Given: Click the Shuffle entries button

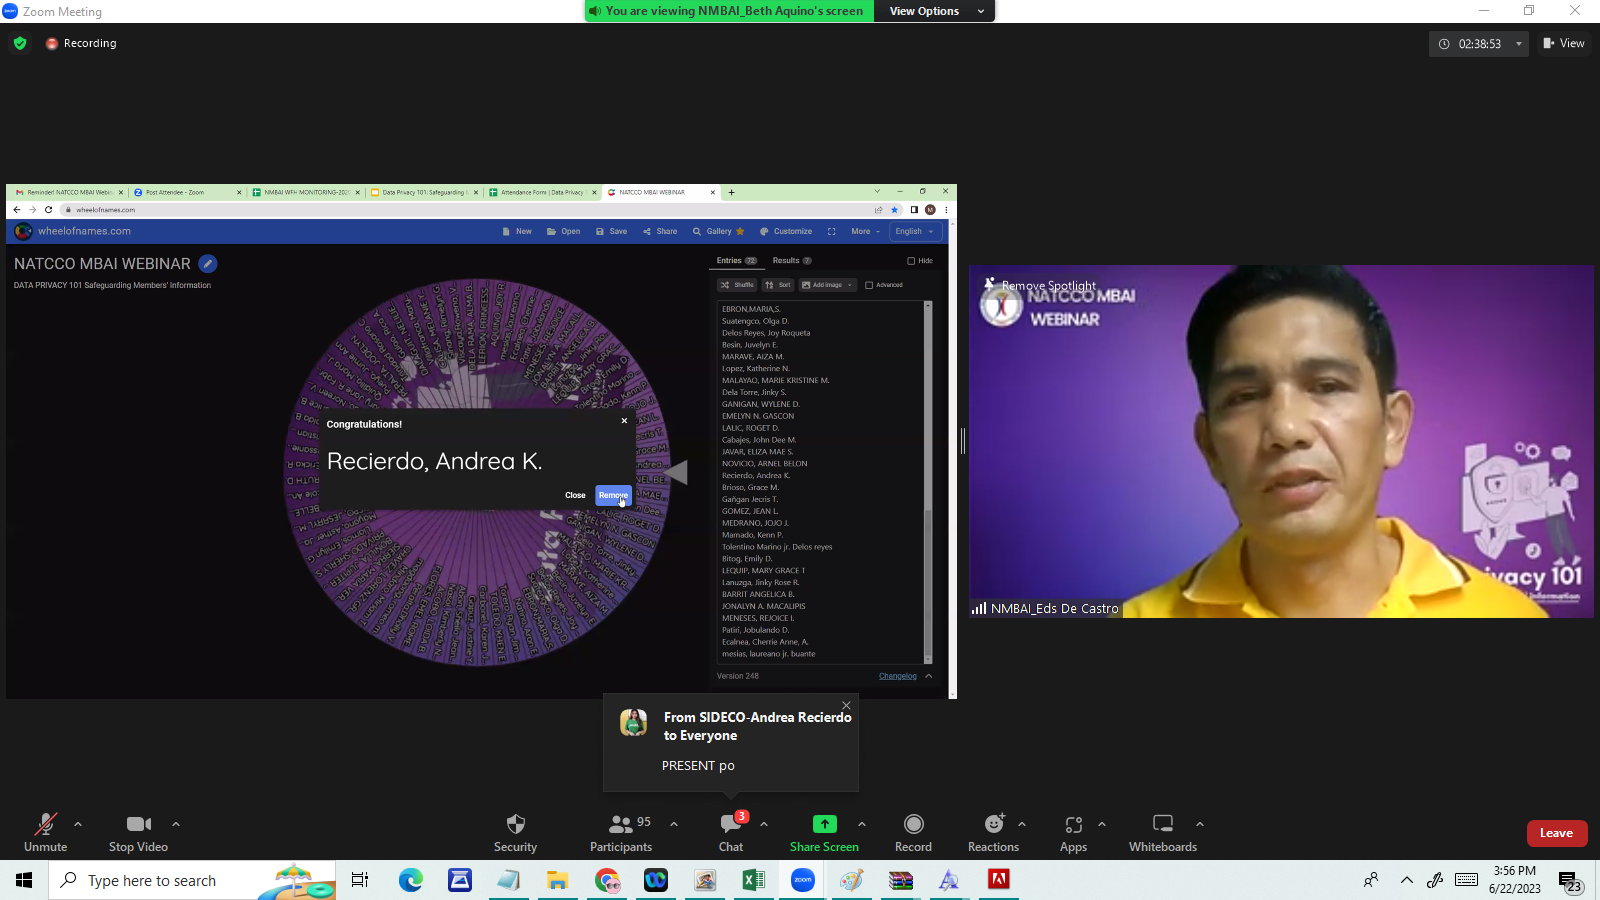Looking at the screenshot, I should [x=738, y=285].
